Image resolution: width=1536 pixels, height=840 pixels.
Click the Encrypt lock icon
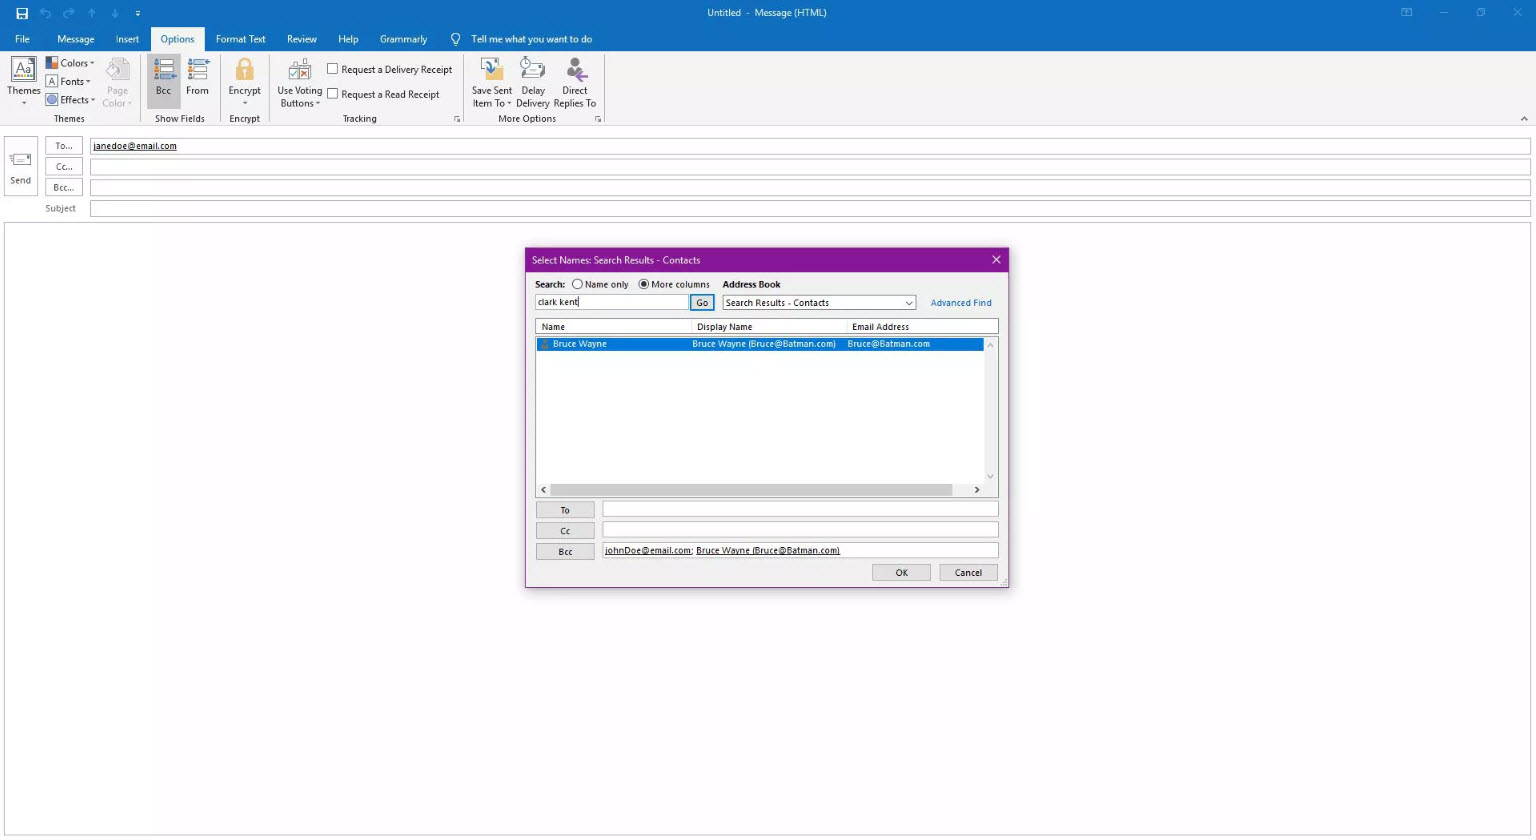coord(244,70)
